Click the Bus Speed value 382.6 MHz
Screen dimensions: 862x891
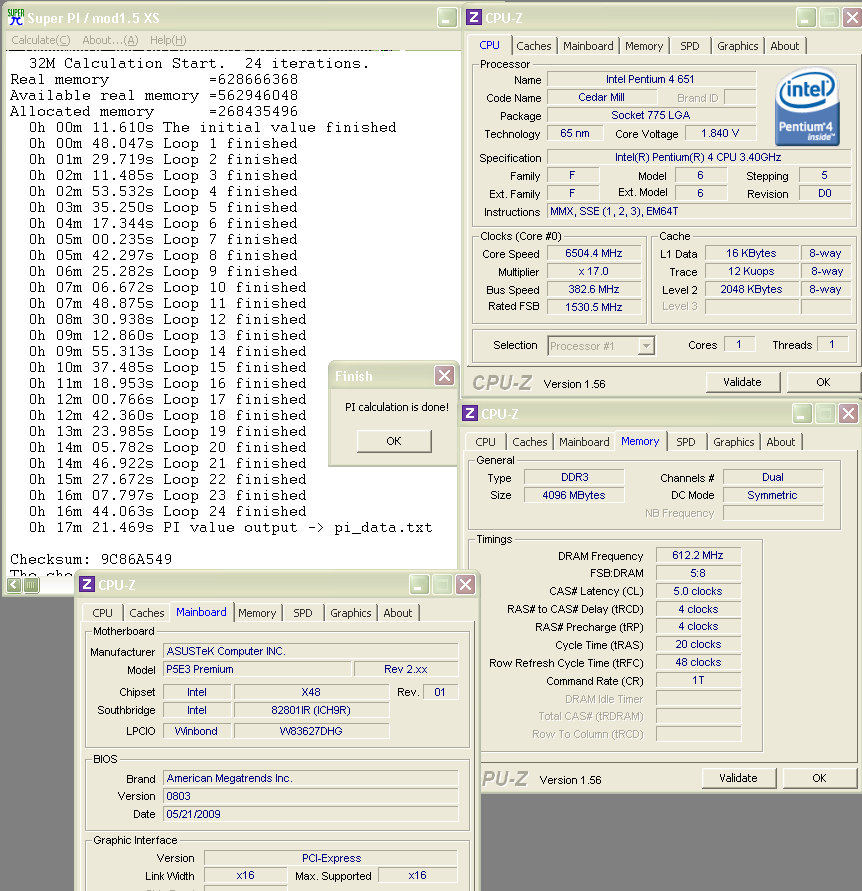pyautogui.click(x=593, y=289)
